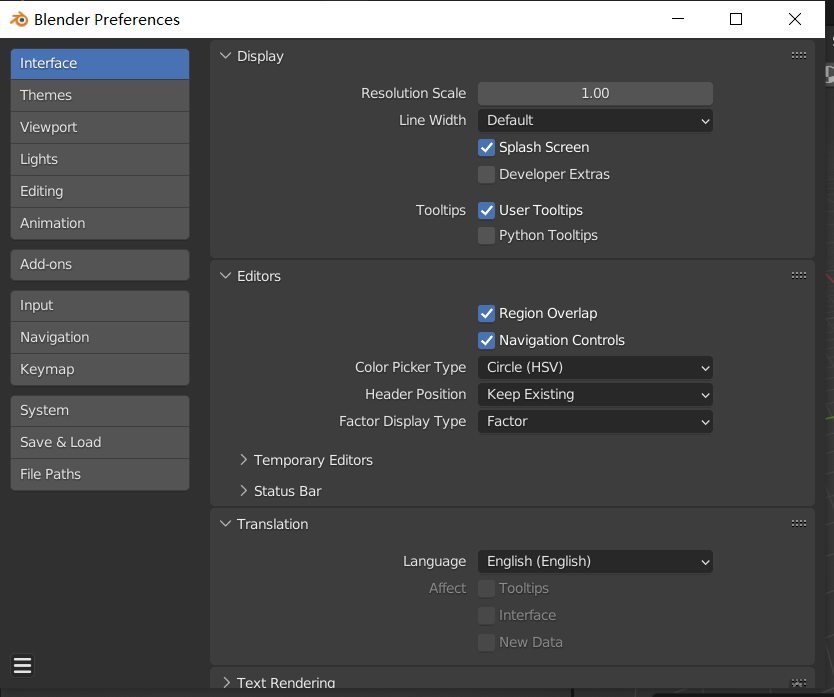Expand the Temporary Editors subpanel
834x697 pixels.
(x=244, y=460)
